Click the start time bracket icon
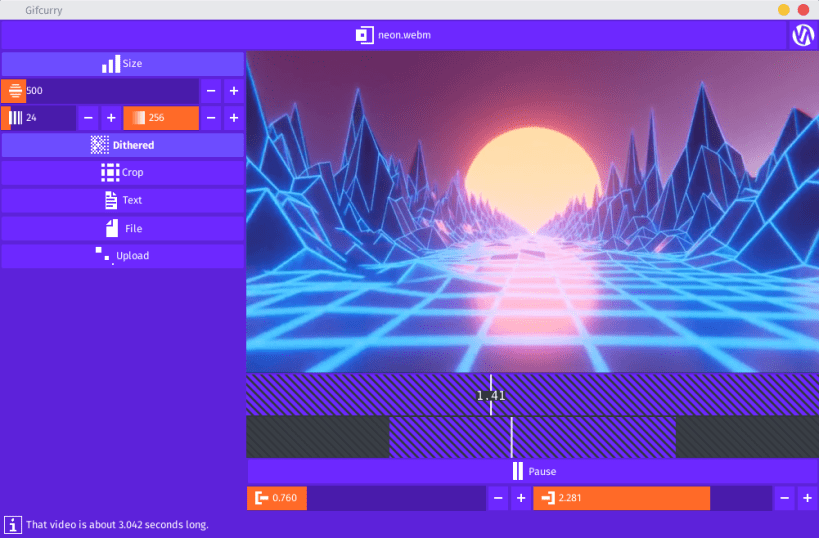 pyautogui.click(x=261, y=498)
